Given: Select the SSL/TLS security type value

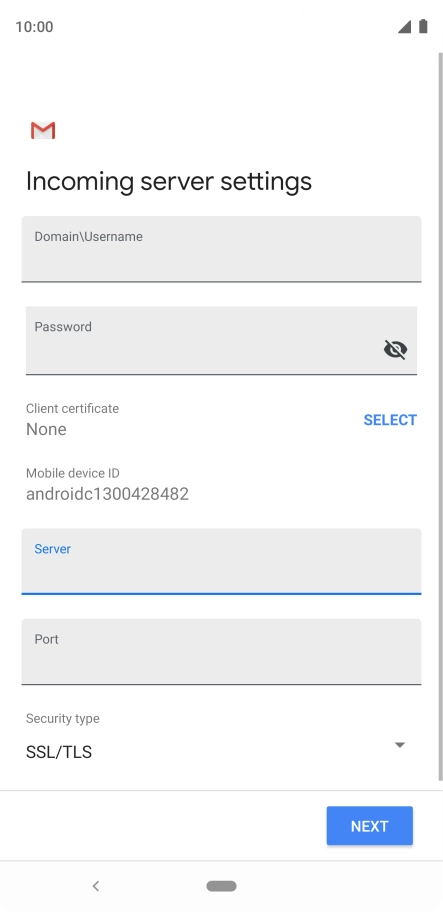Looking at the screenshot, I should point(59,752).
